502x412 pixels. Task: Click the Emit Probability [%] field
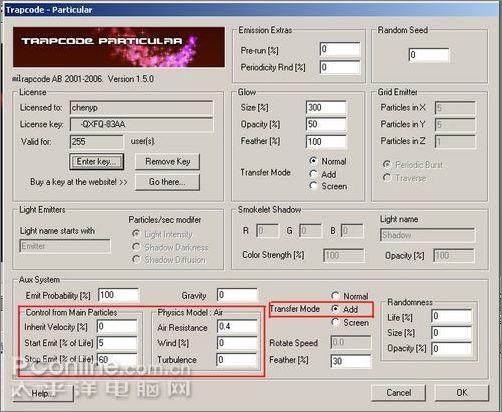[119, 295]
